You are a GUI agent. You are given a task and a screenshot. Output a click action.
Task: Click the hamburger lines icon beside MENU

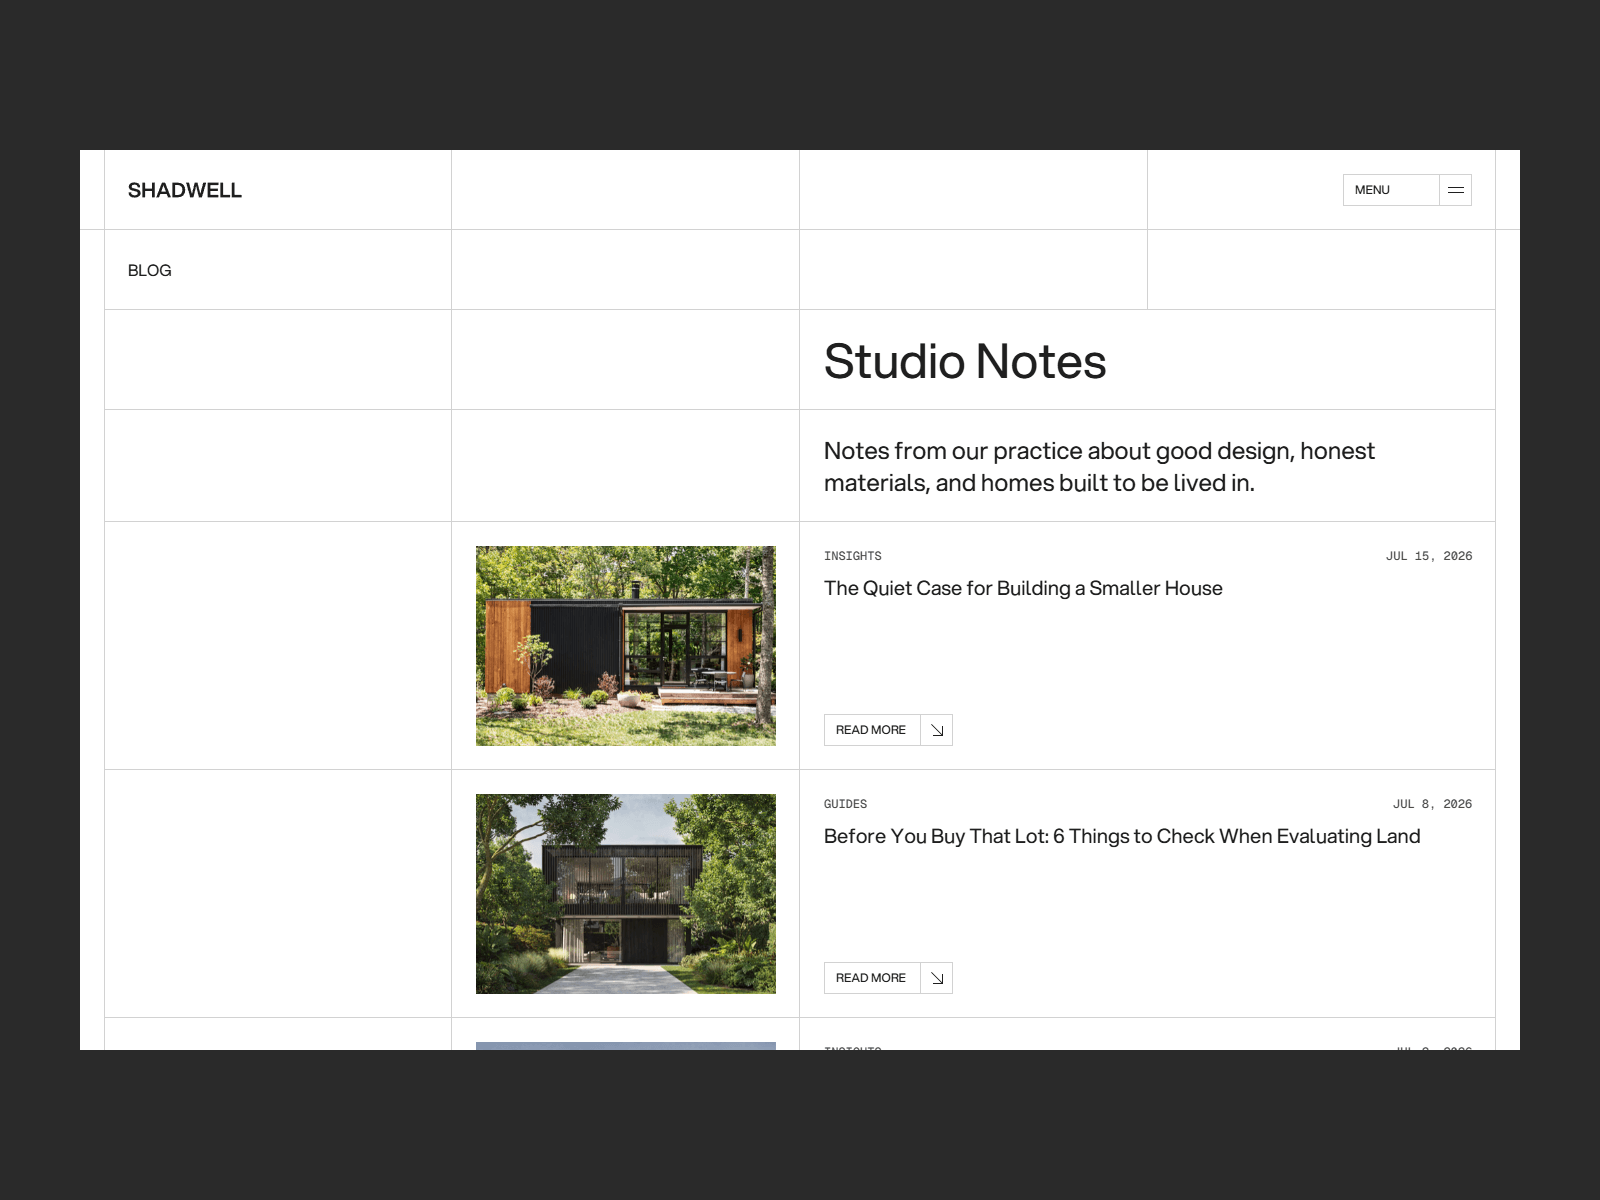pyautogui.click(x=1456, y=190)
